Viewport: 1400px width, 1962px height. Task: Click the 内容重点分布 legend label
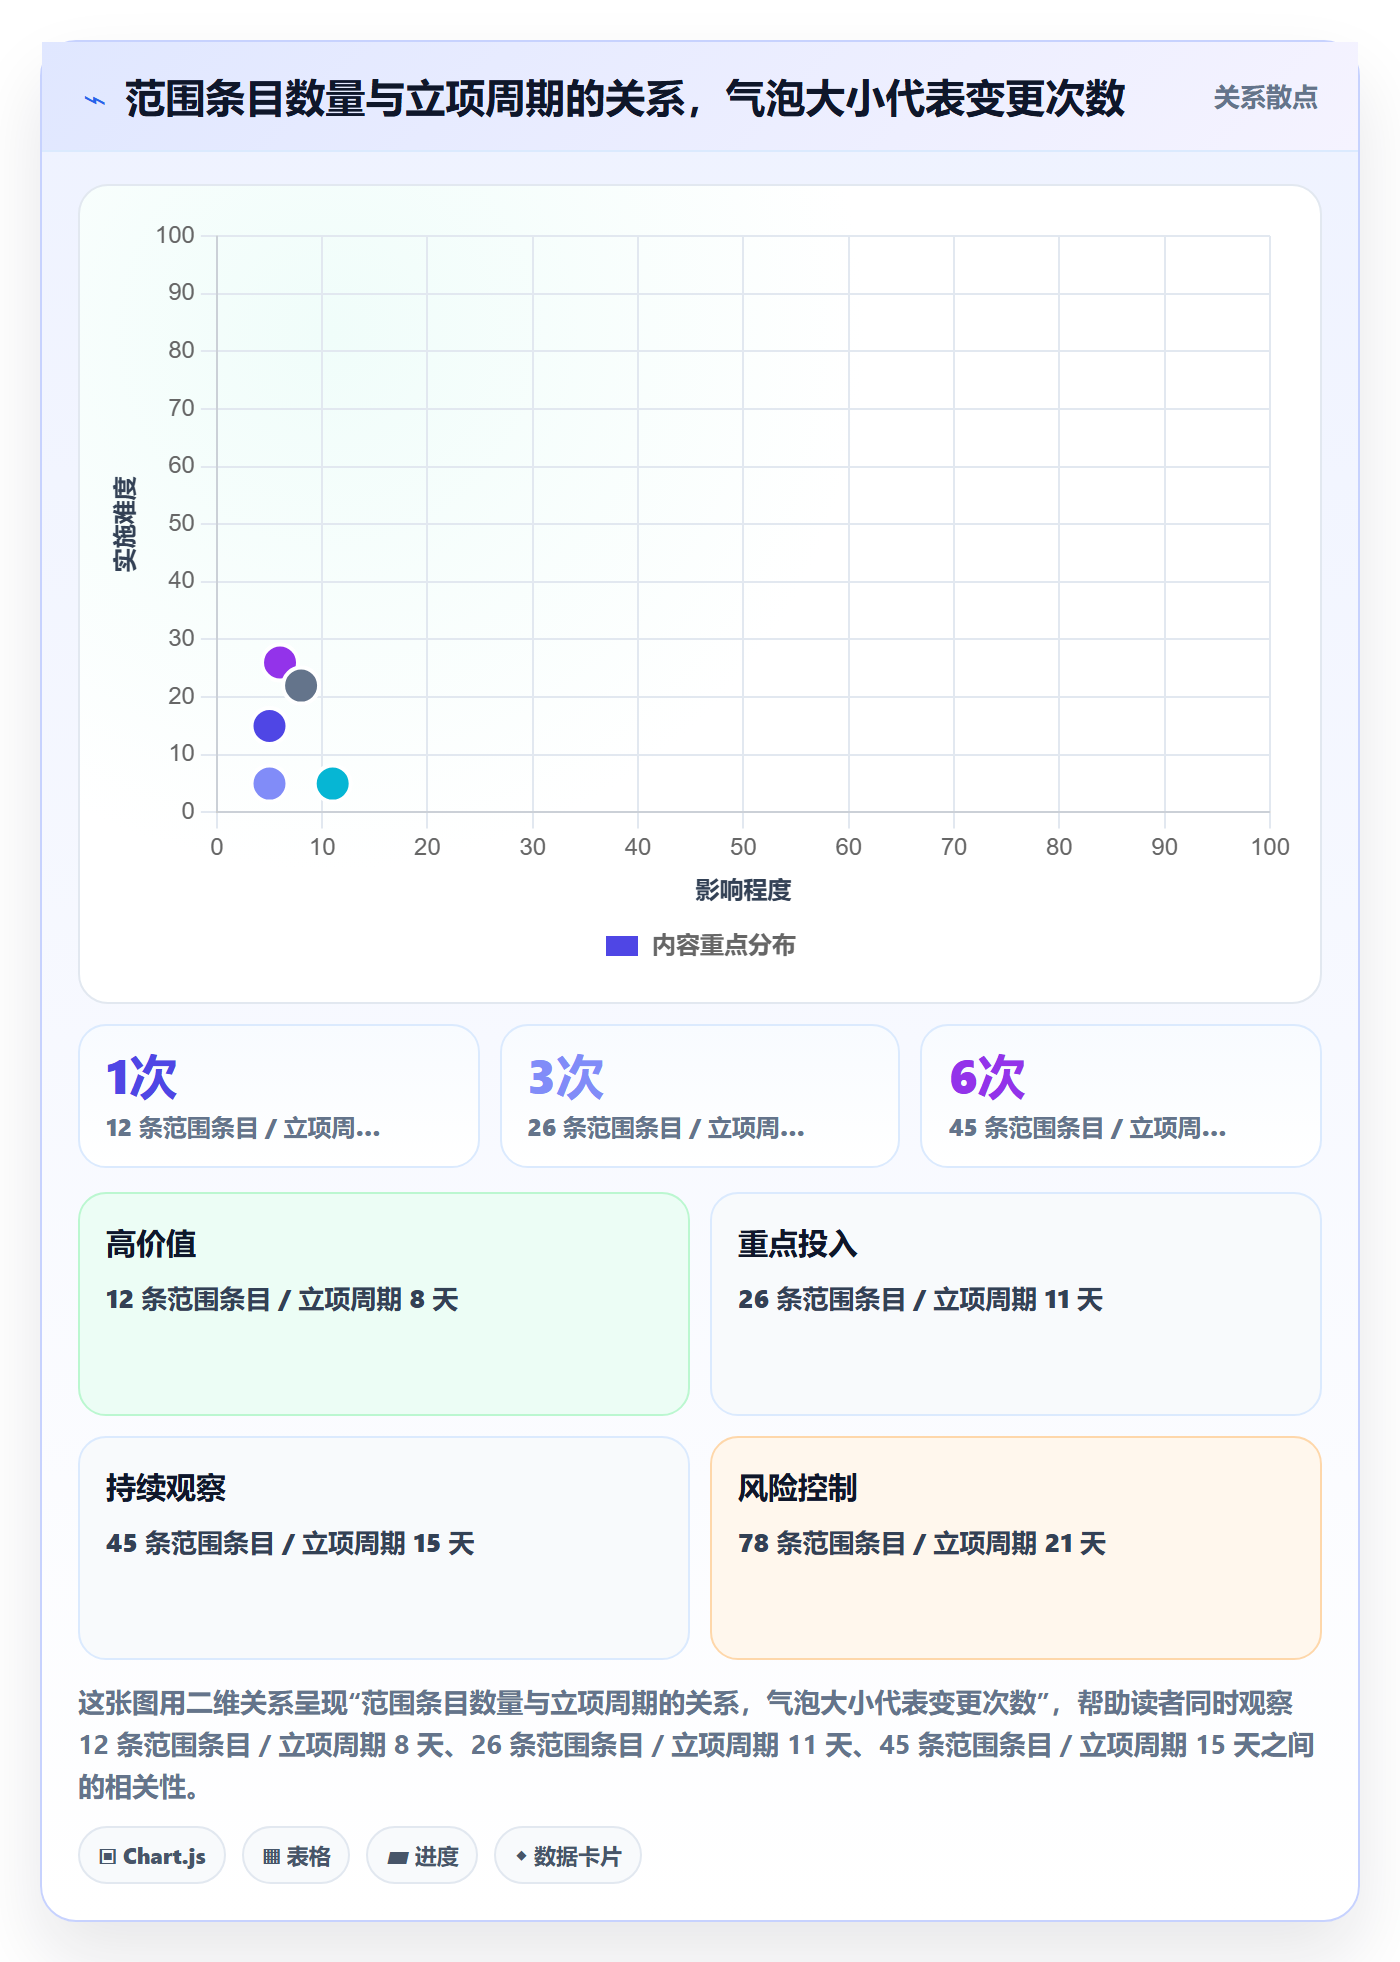pyautogui.click(x=723, y=946)
